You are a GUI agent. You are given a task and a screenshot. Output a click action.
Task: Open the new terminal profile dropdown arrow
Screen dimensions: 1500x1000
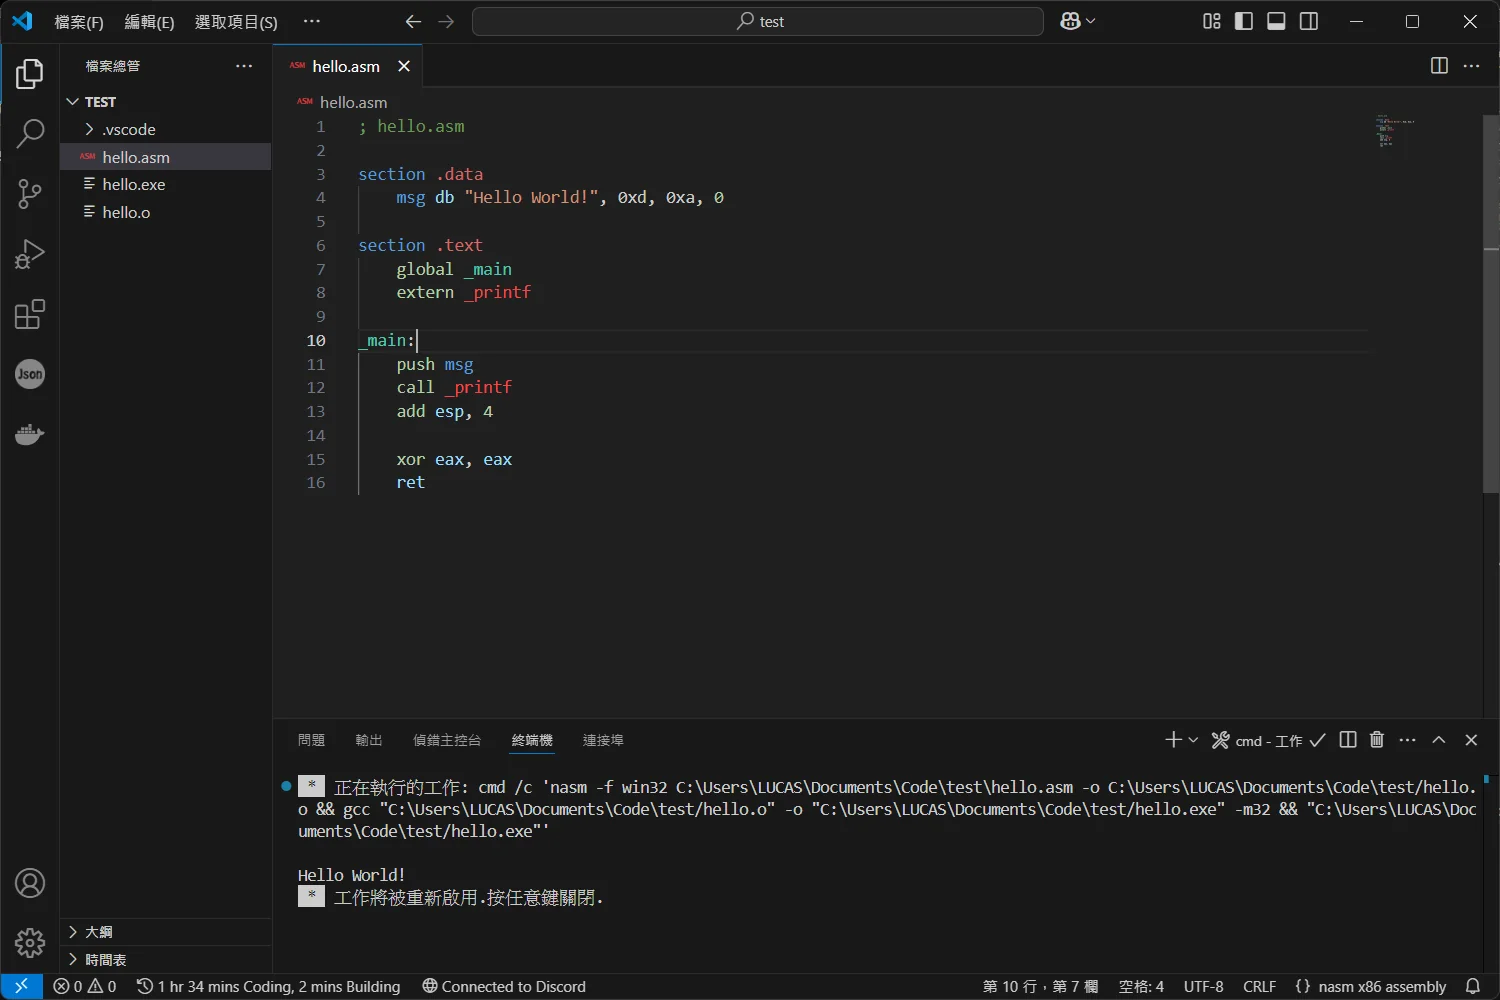point(1193,740)
